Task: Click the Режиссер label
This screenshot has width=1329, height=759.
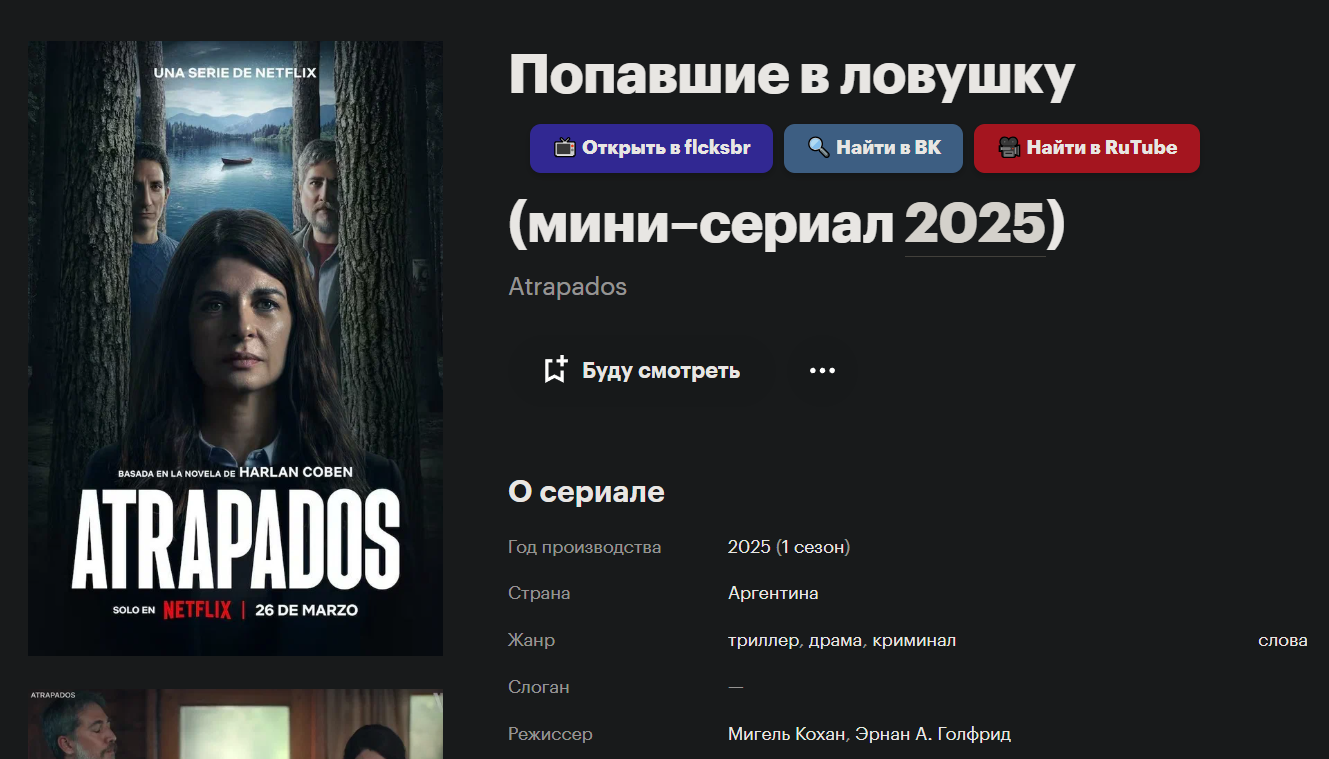Action: click(550, 734)
